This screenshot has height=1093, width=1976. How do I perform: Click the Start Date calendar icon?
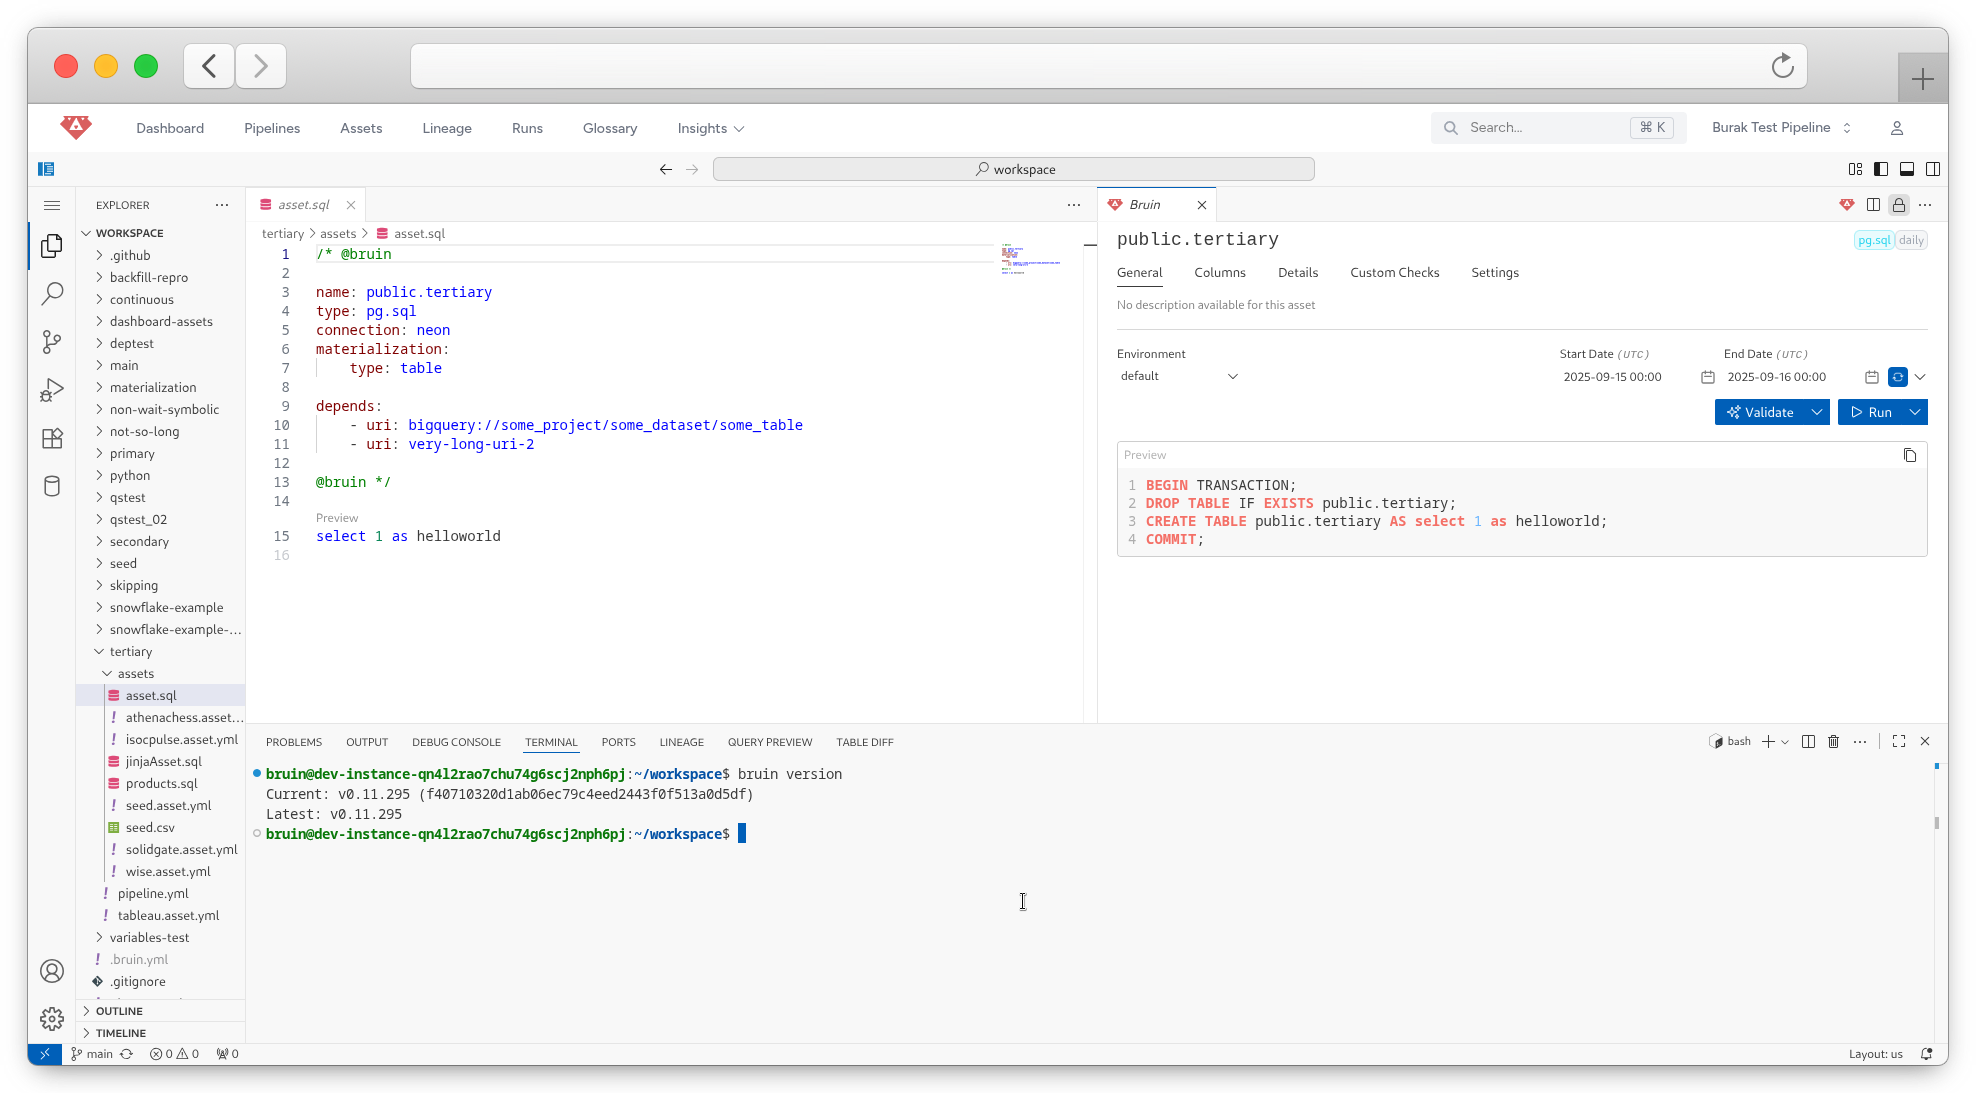(x=1707, y=377)
